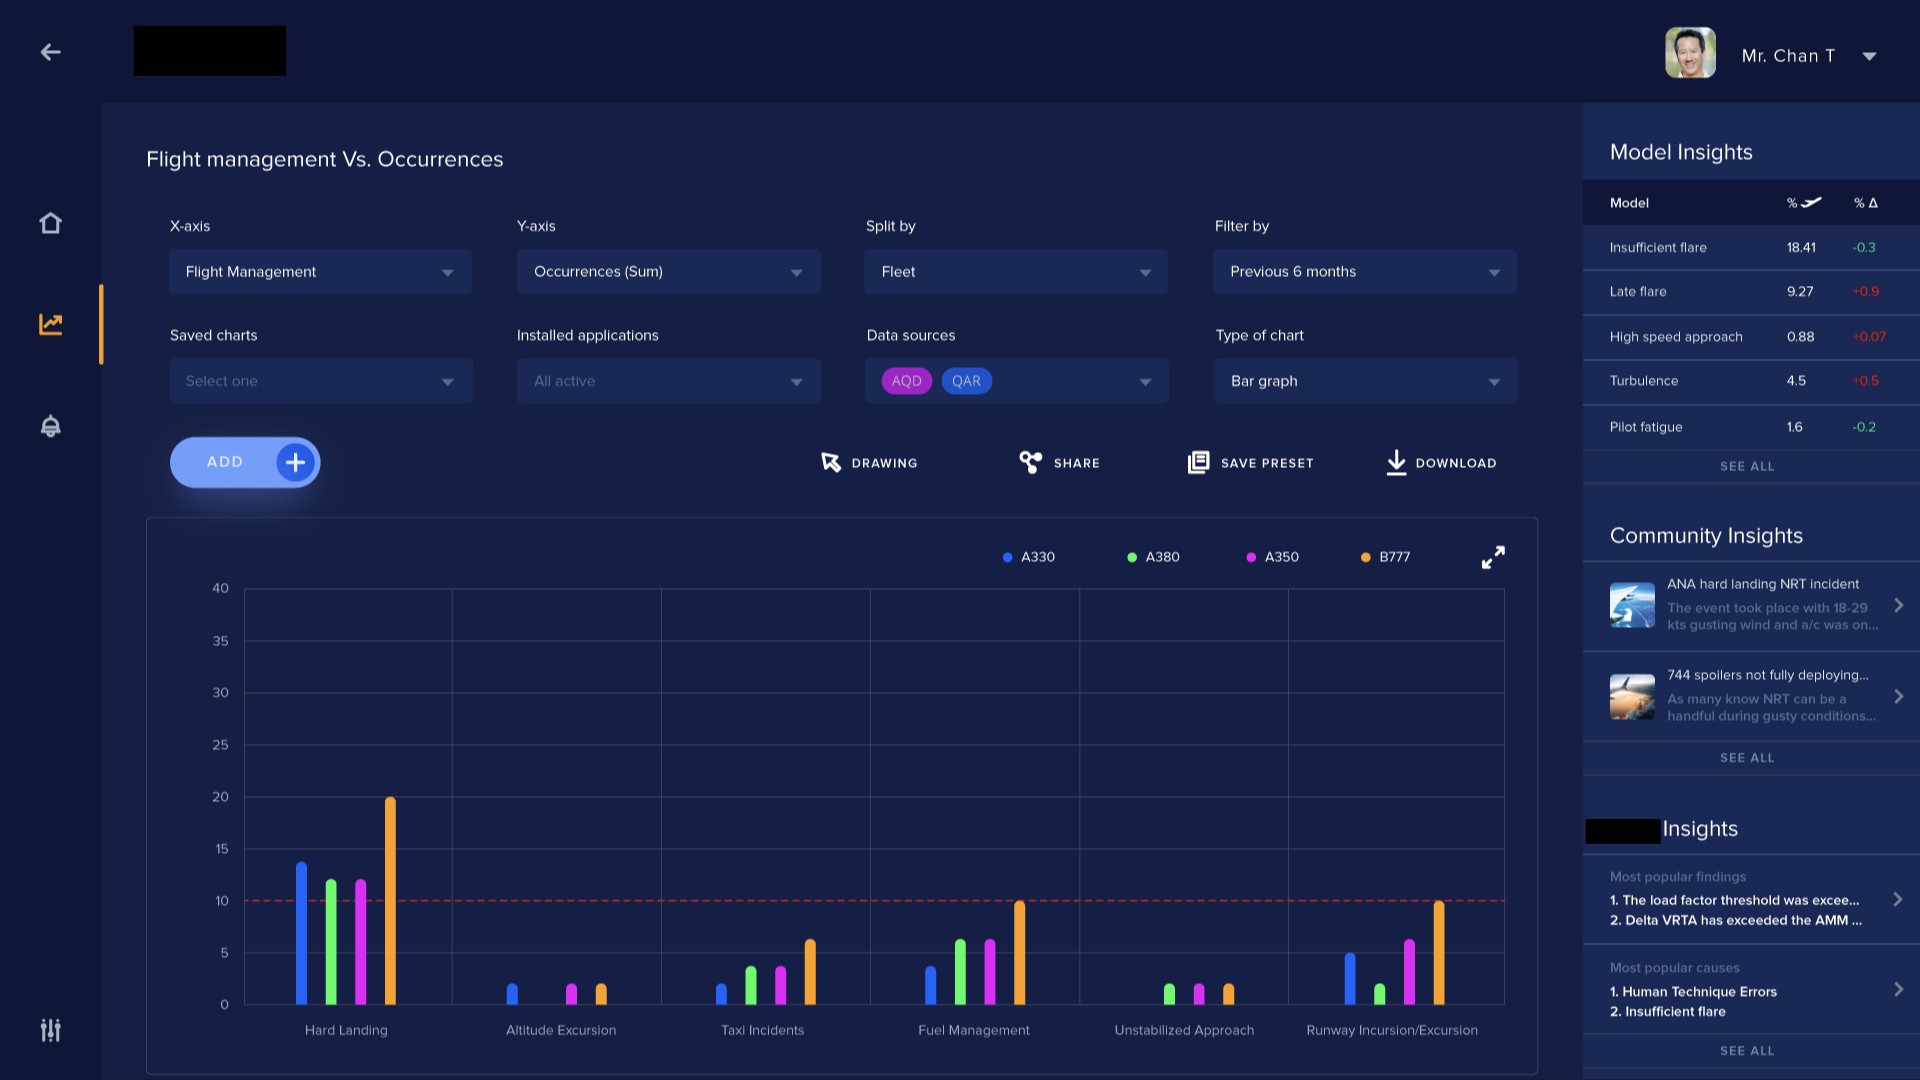The width and height of the screenshot is (1920, 1080).
Task: Open the Analytics chart sidebar icon
Action: pyautogui.click(x=50, y=324)
